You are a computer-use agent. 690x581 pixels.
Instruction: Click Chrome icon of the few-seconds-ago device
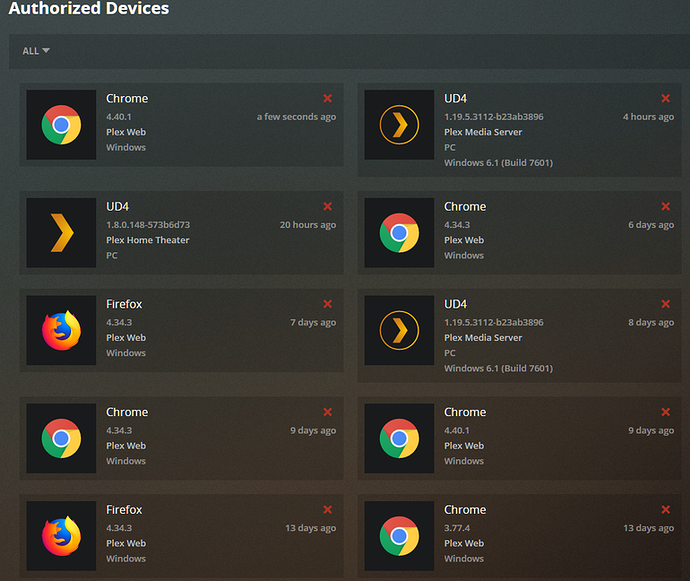pos(61,125)
